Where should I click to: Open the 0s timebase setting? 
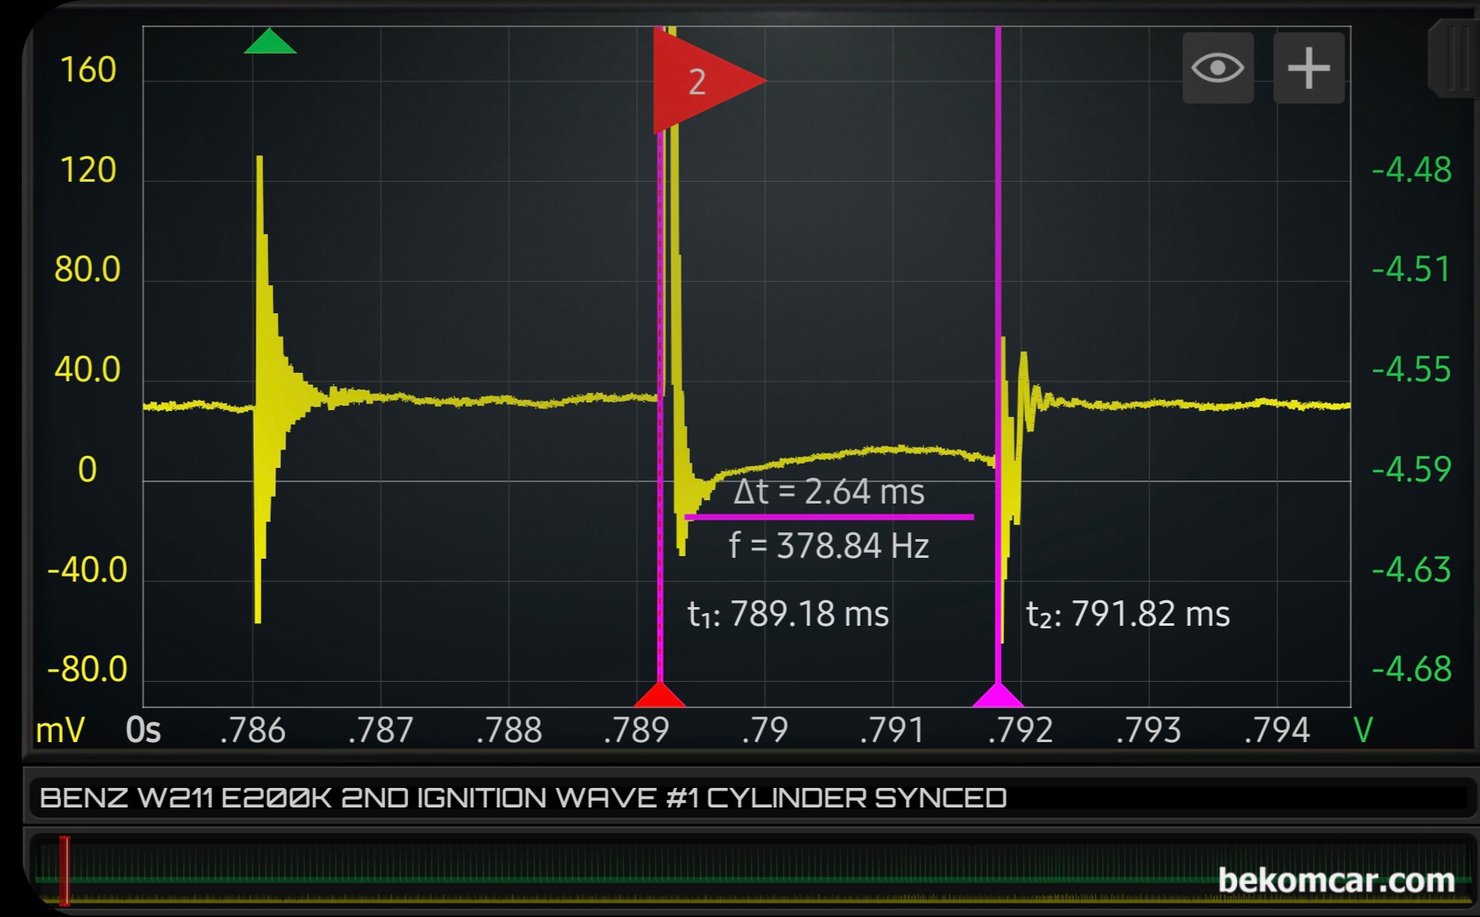click(x=143, y=731)
